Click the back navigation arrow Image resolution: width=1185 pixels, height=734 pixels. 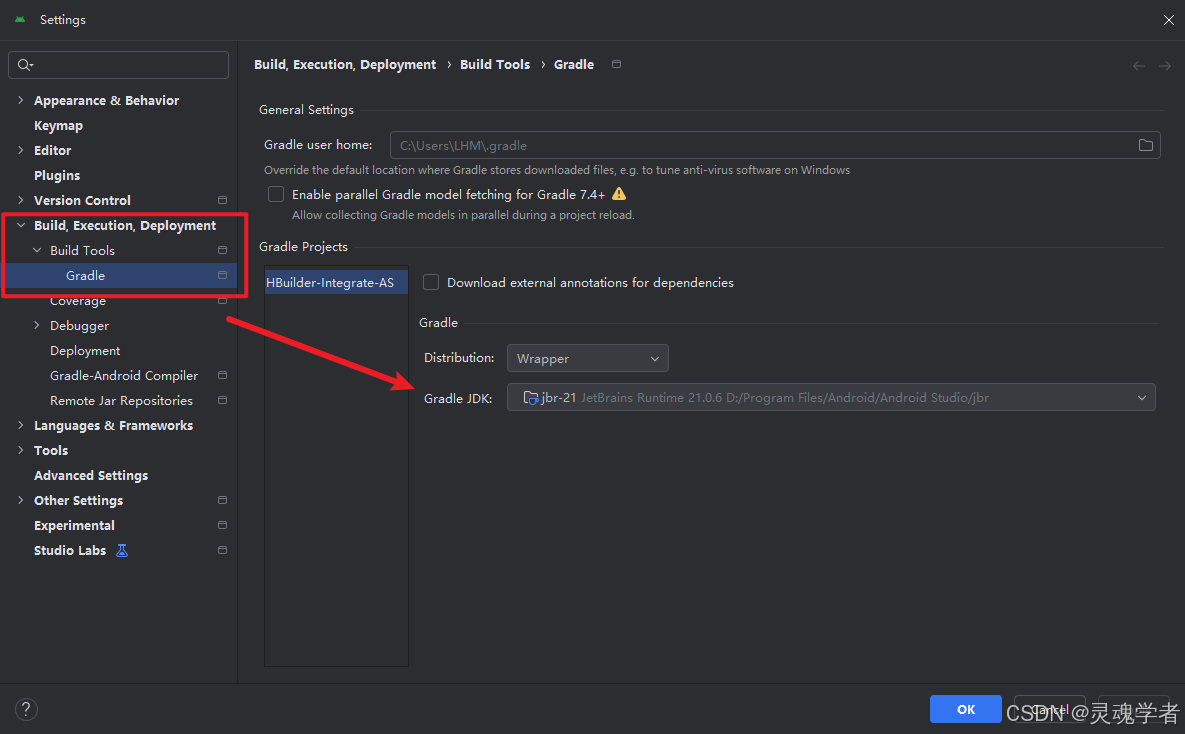1139,66
